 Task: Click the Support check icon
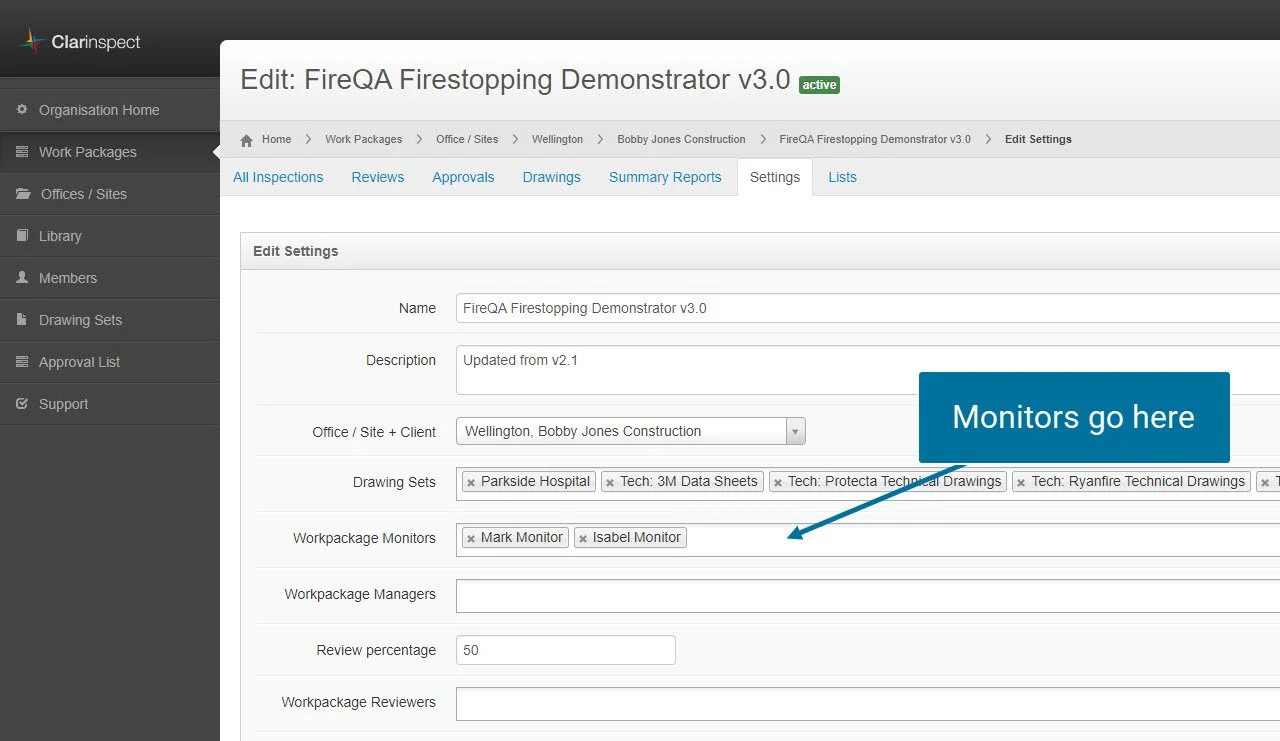click(x=22, y=403)
